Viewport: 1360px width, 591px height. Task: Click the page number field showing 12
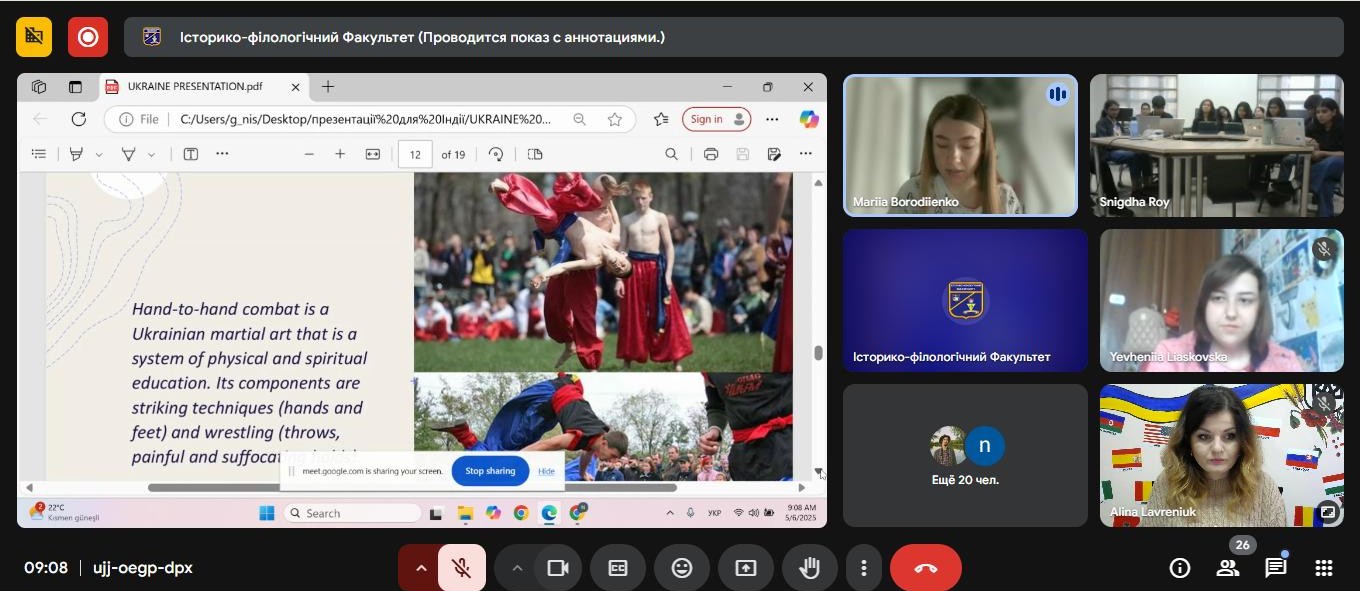pos(415,154)
